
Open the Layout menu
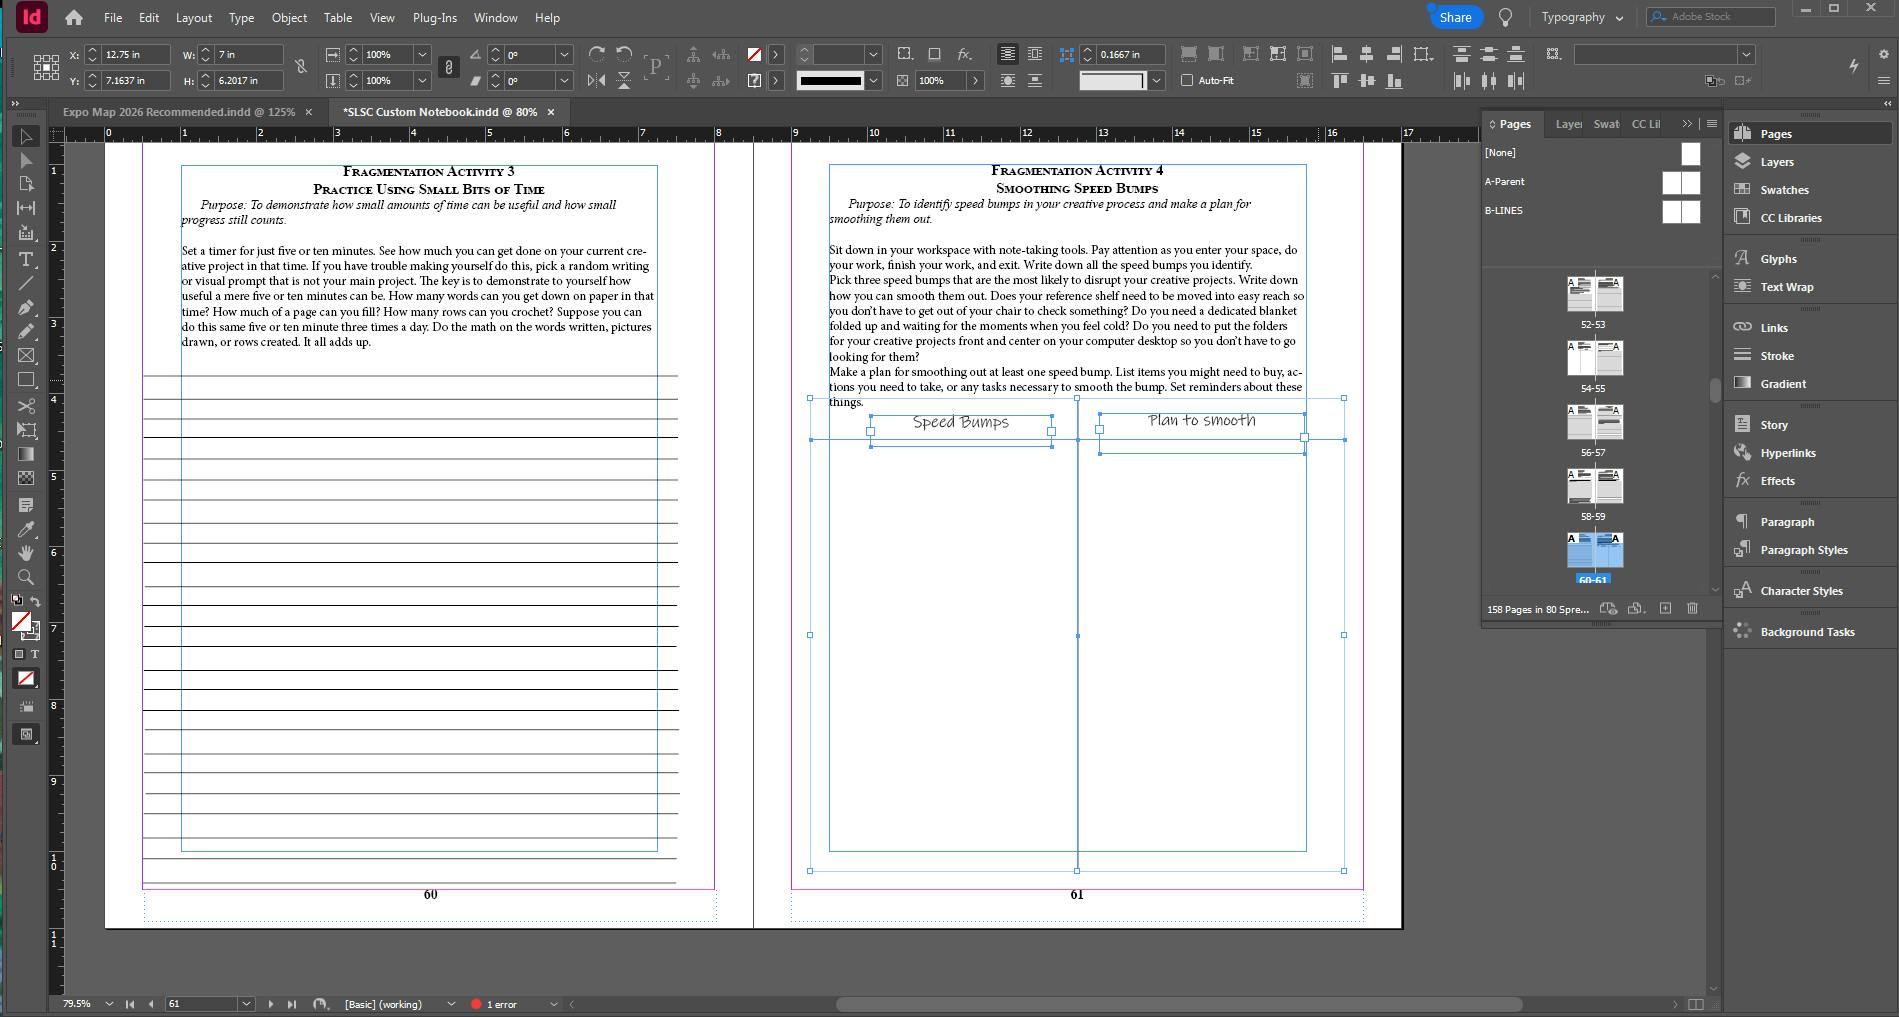coord(193,18)
